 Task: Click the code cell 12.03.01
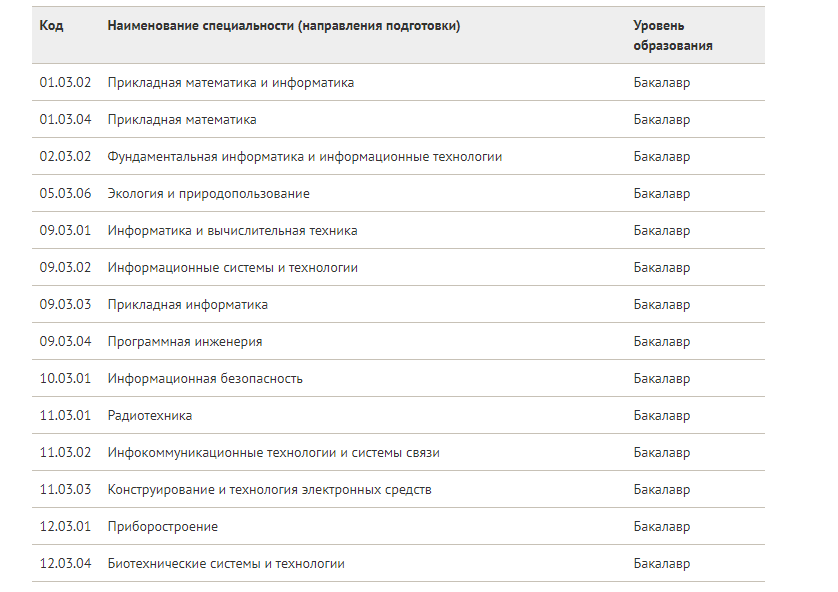click(65, 527)
